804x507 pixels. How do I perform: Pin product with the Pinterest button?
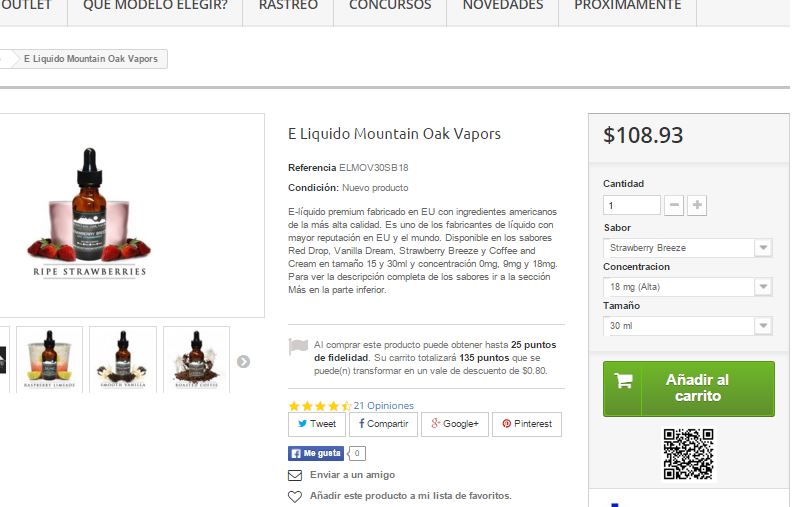click(527, 424)
